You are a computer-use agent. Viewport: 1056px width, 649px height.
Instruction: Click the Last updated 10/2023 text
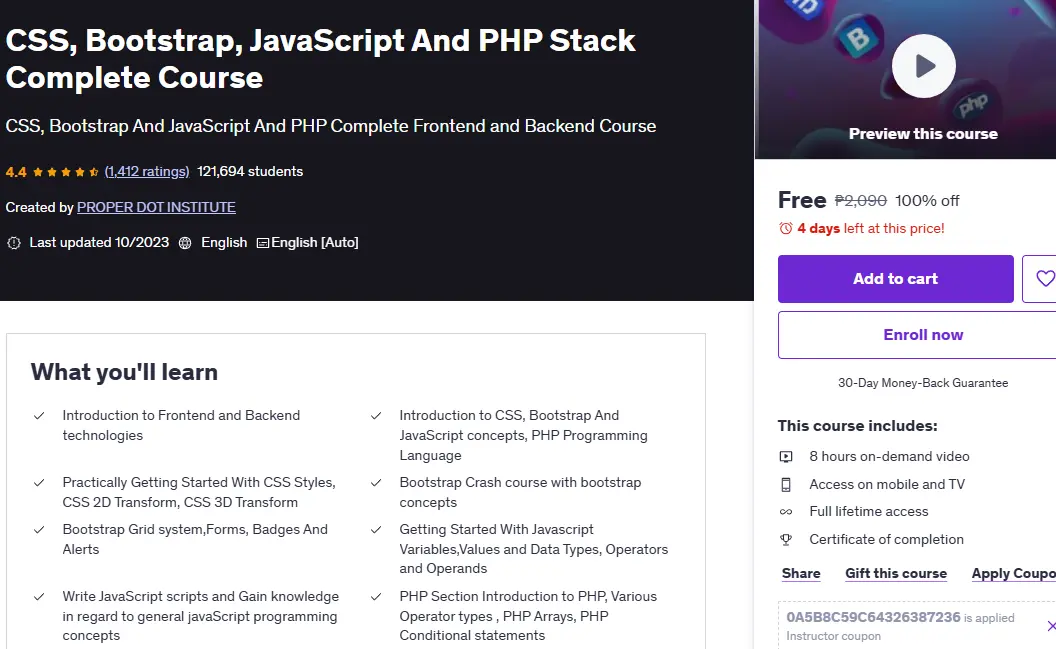pyautogui.click(x=99, y=242)
